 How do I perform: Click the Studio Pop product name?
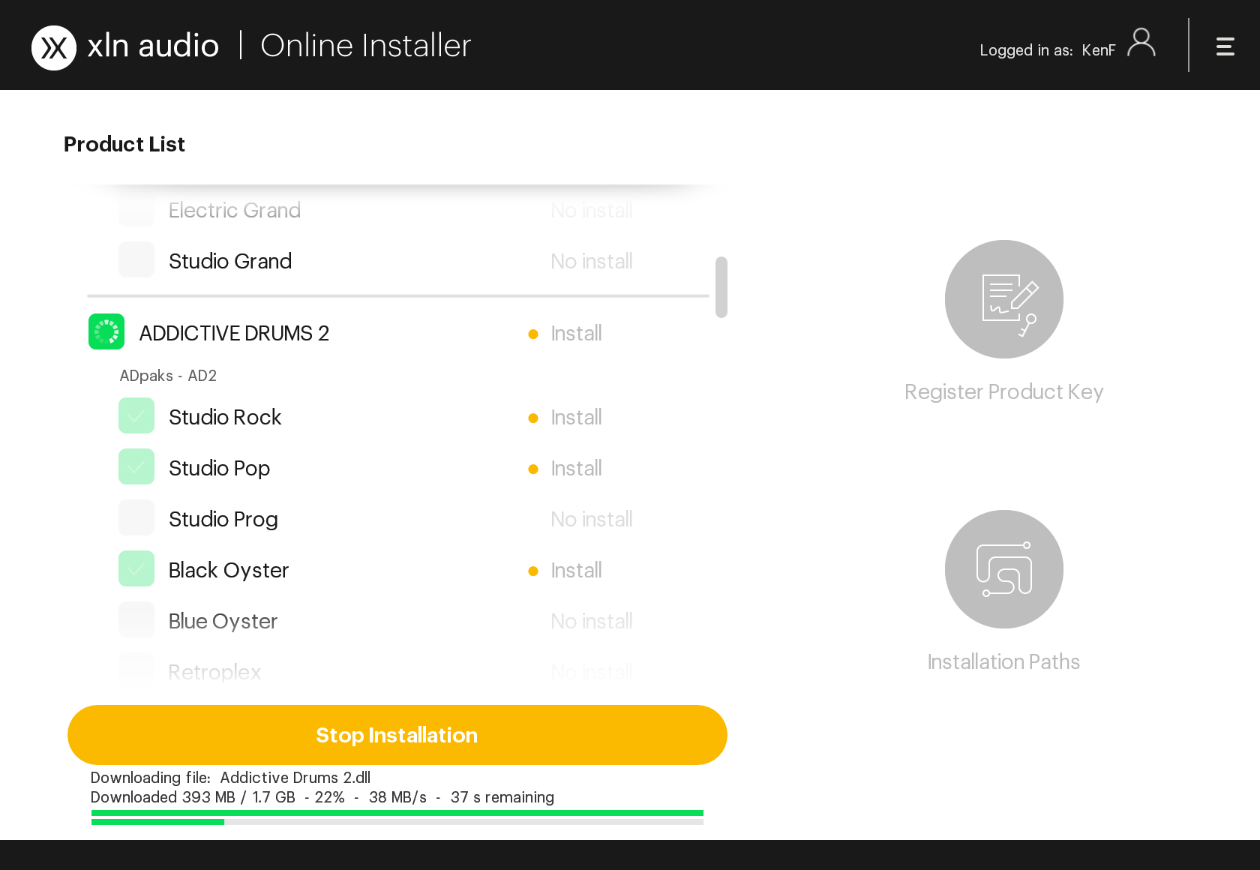click(x=219, y=468)
